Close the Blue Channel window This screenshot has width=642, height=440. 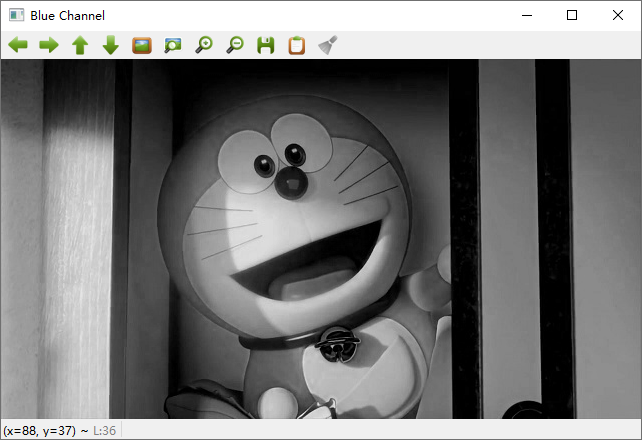618,15
